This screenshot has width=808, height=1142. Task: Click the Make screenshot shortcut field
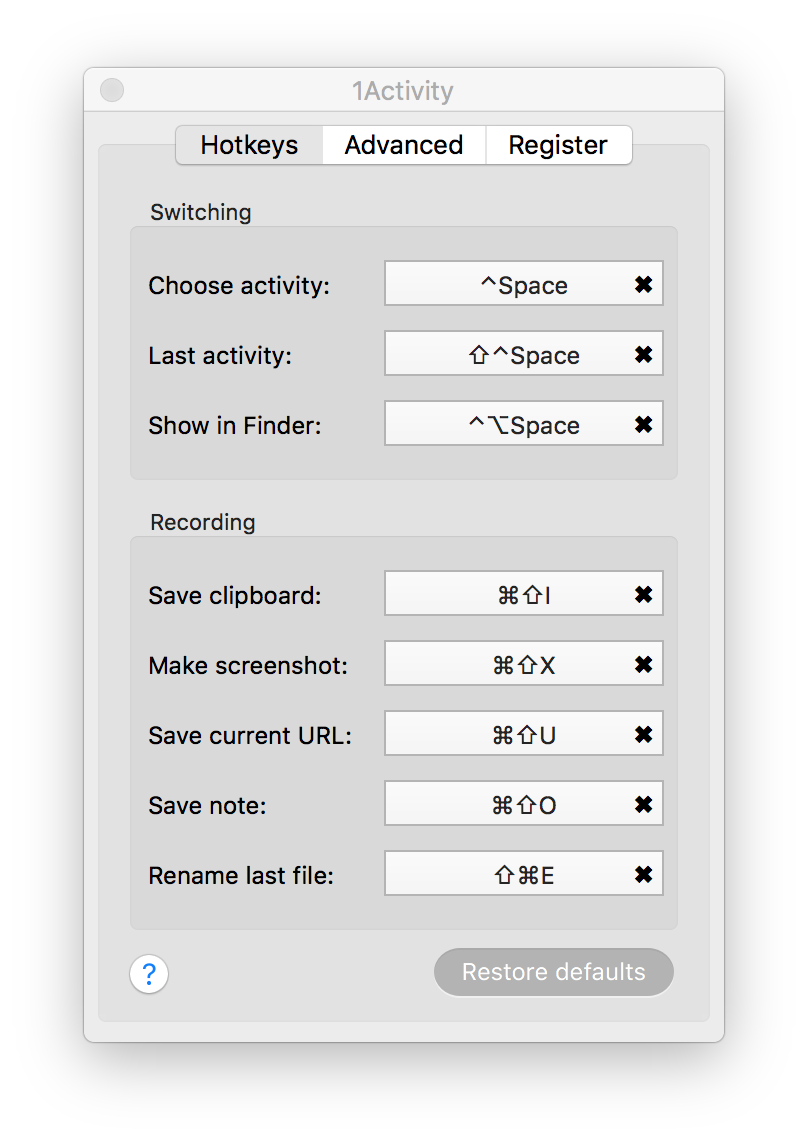(505, 665)
